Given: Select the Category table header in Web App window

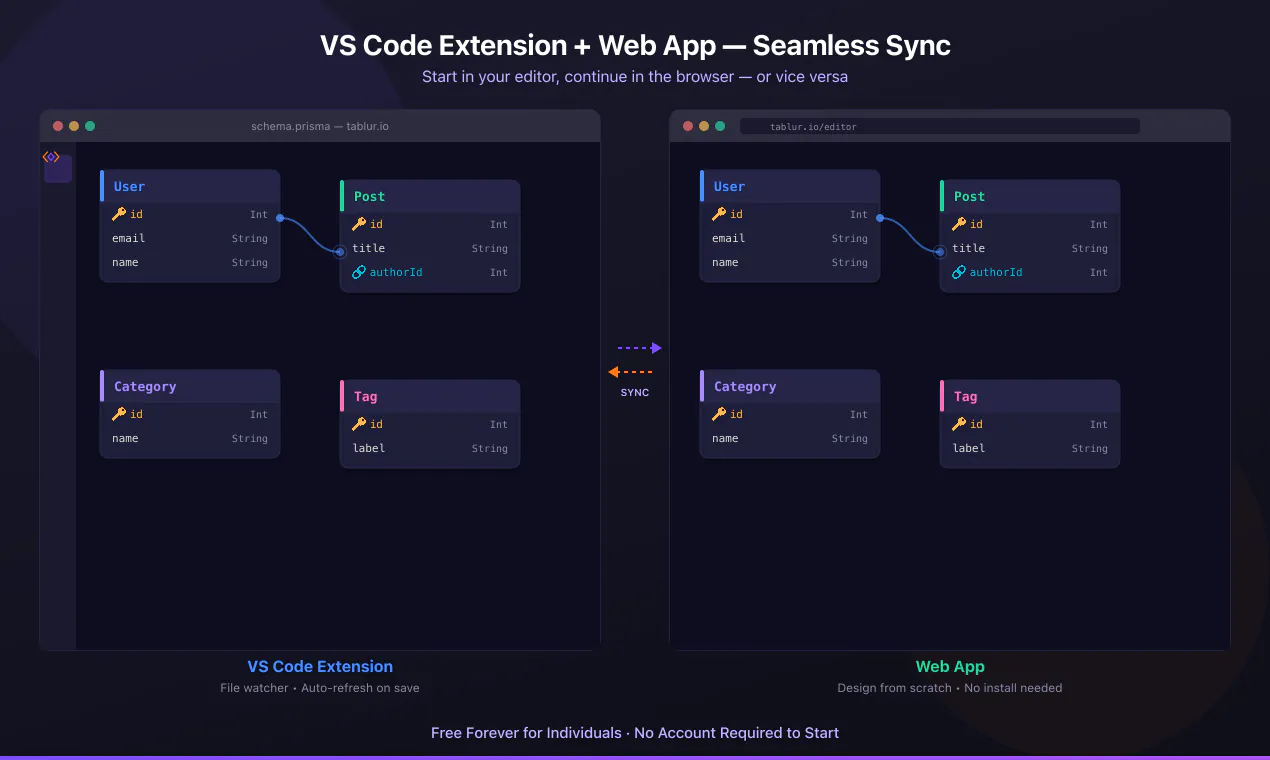Looking at the screenshot, I should (x=790, y=386).
